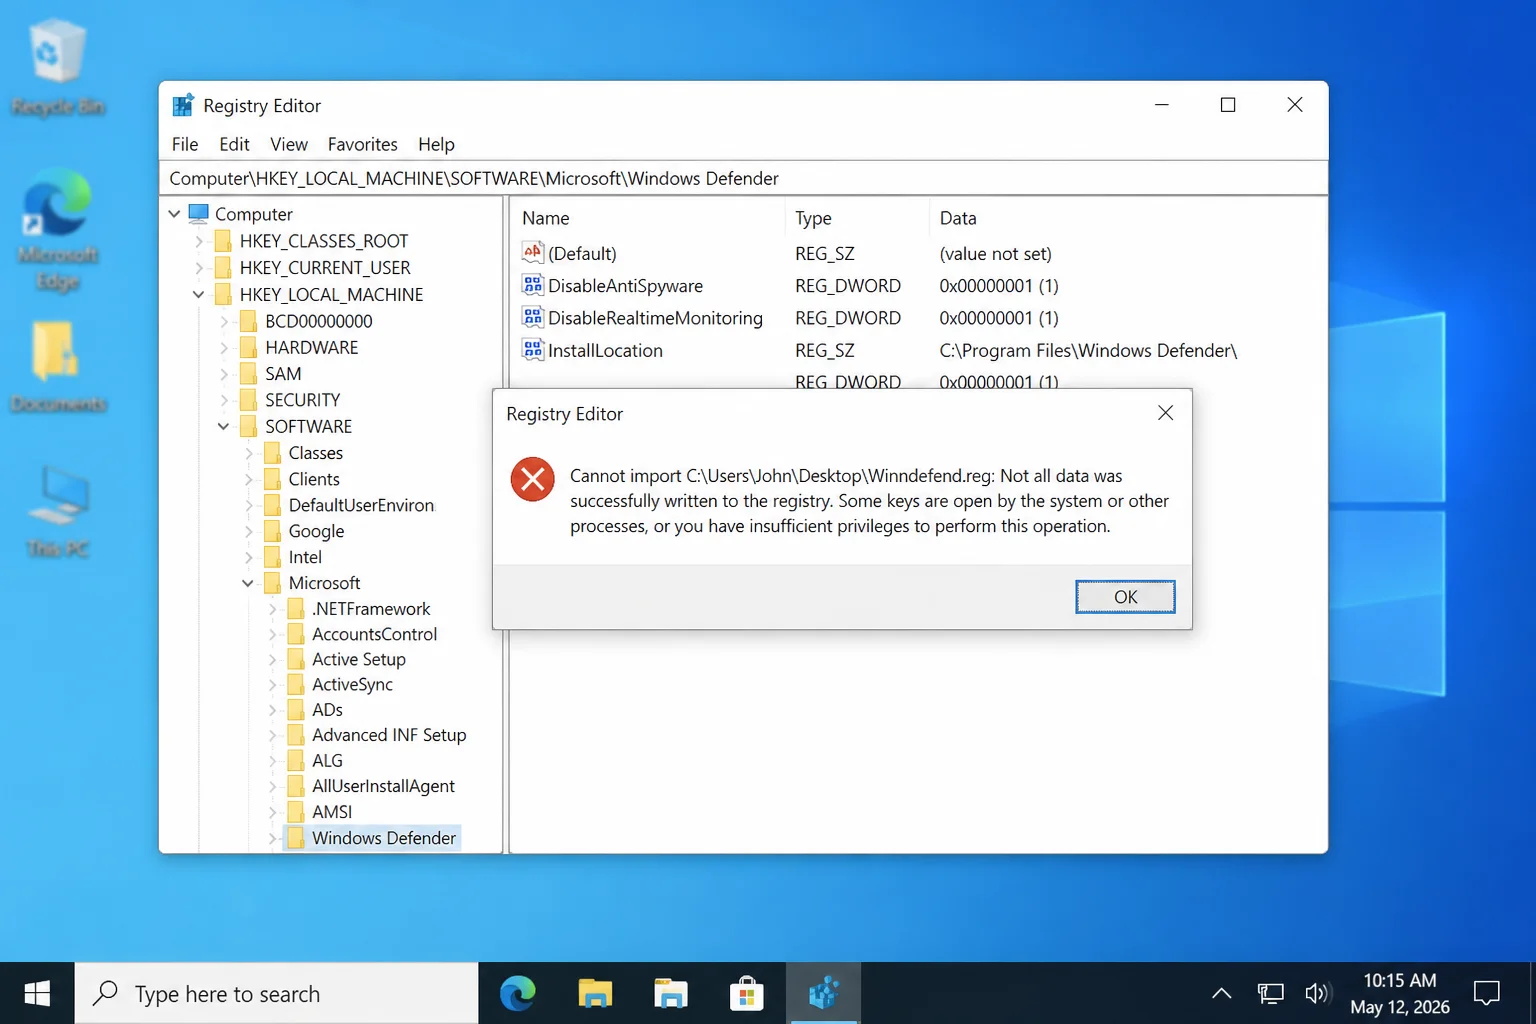Click the Windows Defender folder icon
The height and width of the screenshot is (1024, 1536).
296,838
